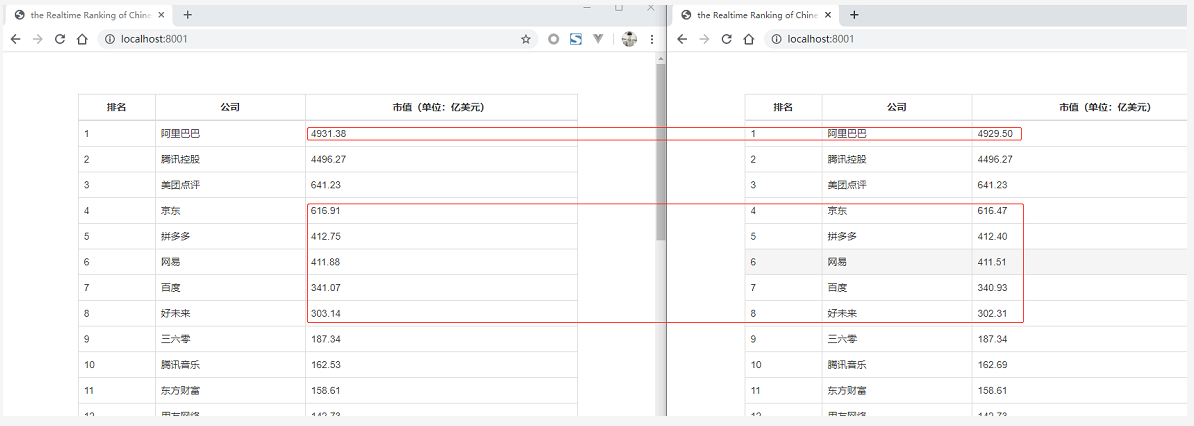
Task: Click value 4496.27 in right table
Action: pos(994,159)
